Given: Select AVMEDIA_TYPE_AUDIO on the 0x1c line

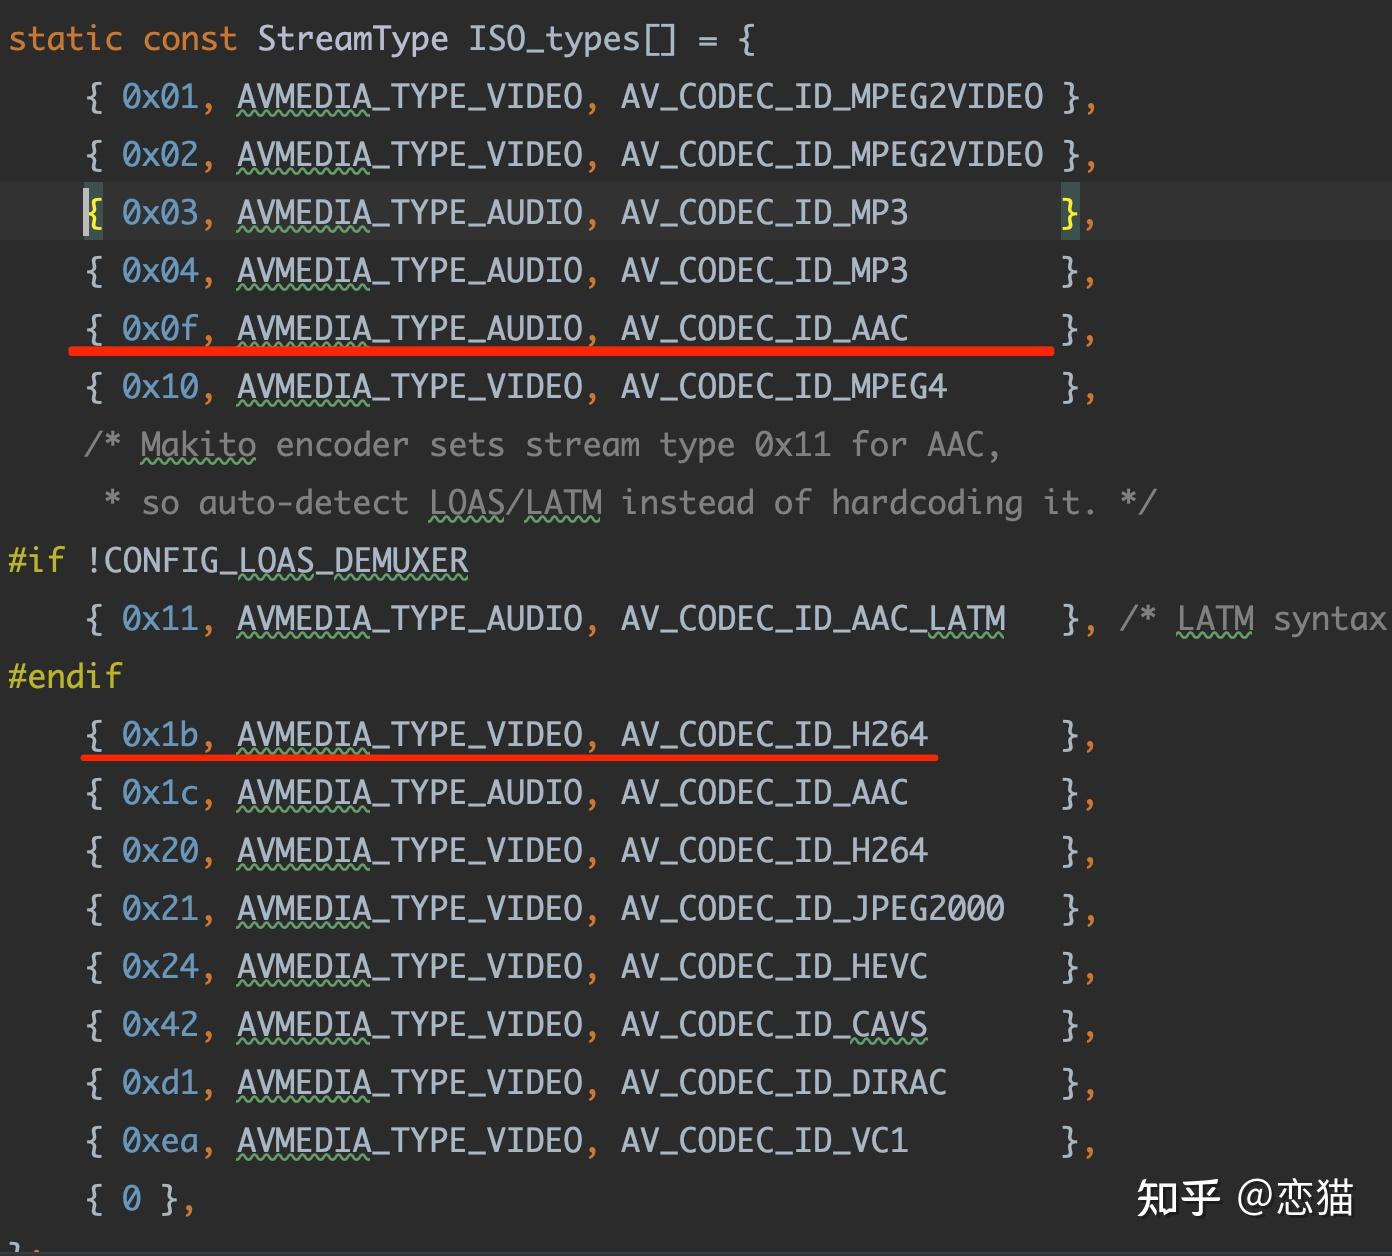Looking at the screenshot, I should point(410,792).
